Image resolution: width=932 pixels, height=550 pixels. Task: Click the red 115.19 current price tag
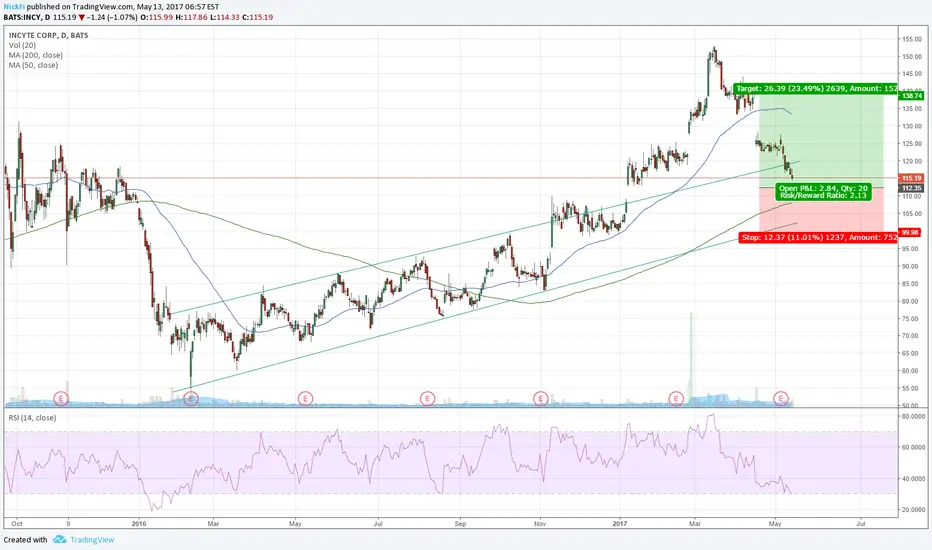click(x=912, y=178)
